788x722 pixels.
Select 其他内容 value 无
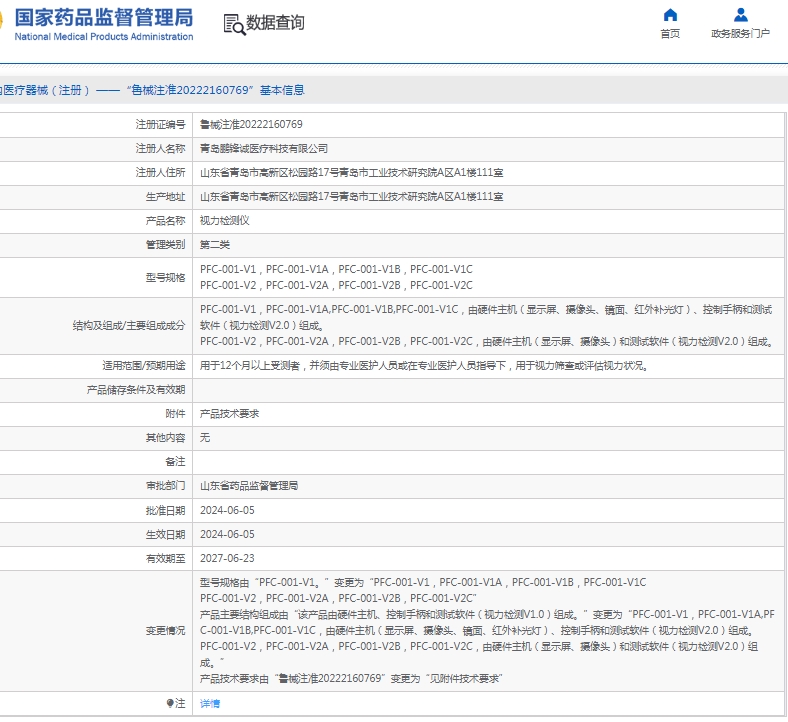pyautogui.click(x=205, y=438)
